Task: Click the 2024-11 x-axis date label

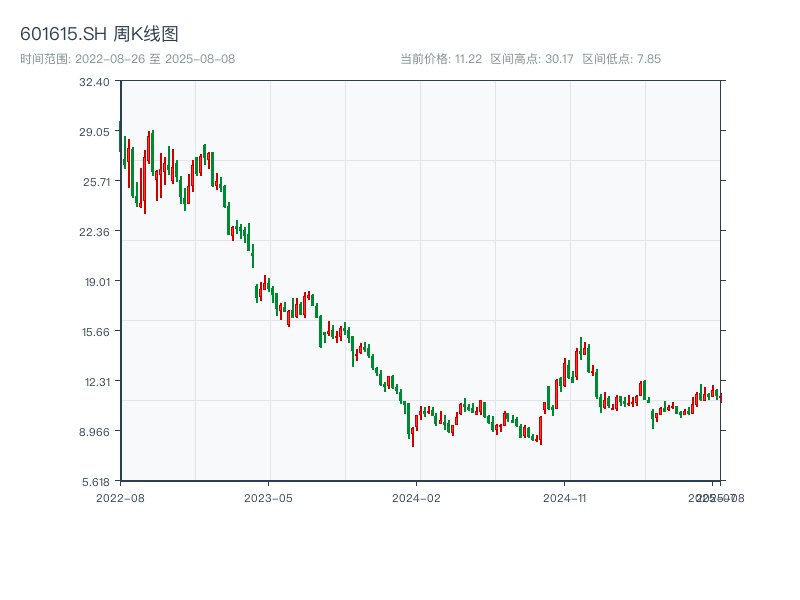Action: 565,497
